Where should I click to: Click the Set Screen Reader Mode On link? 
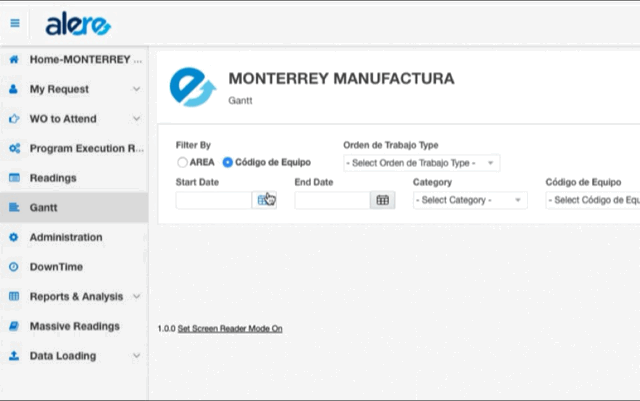click(x=230, y=328)
